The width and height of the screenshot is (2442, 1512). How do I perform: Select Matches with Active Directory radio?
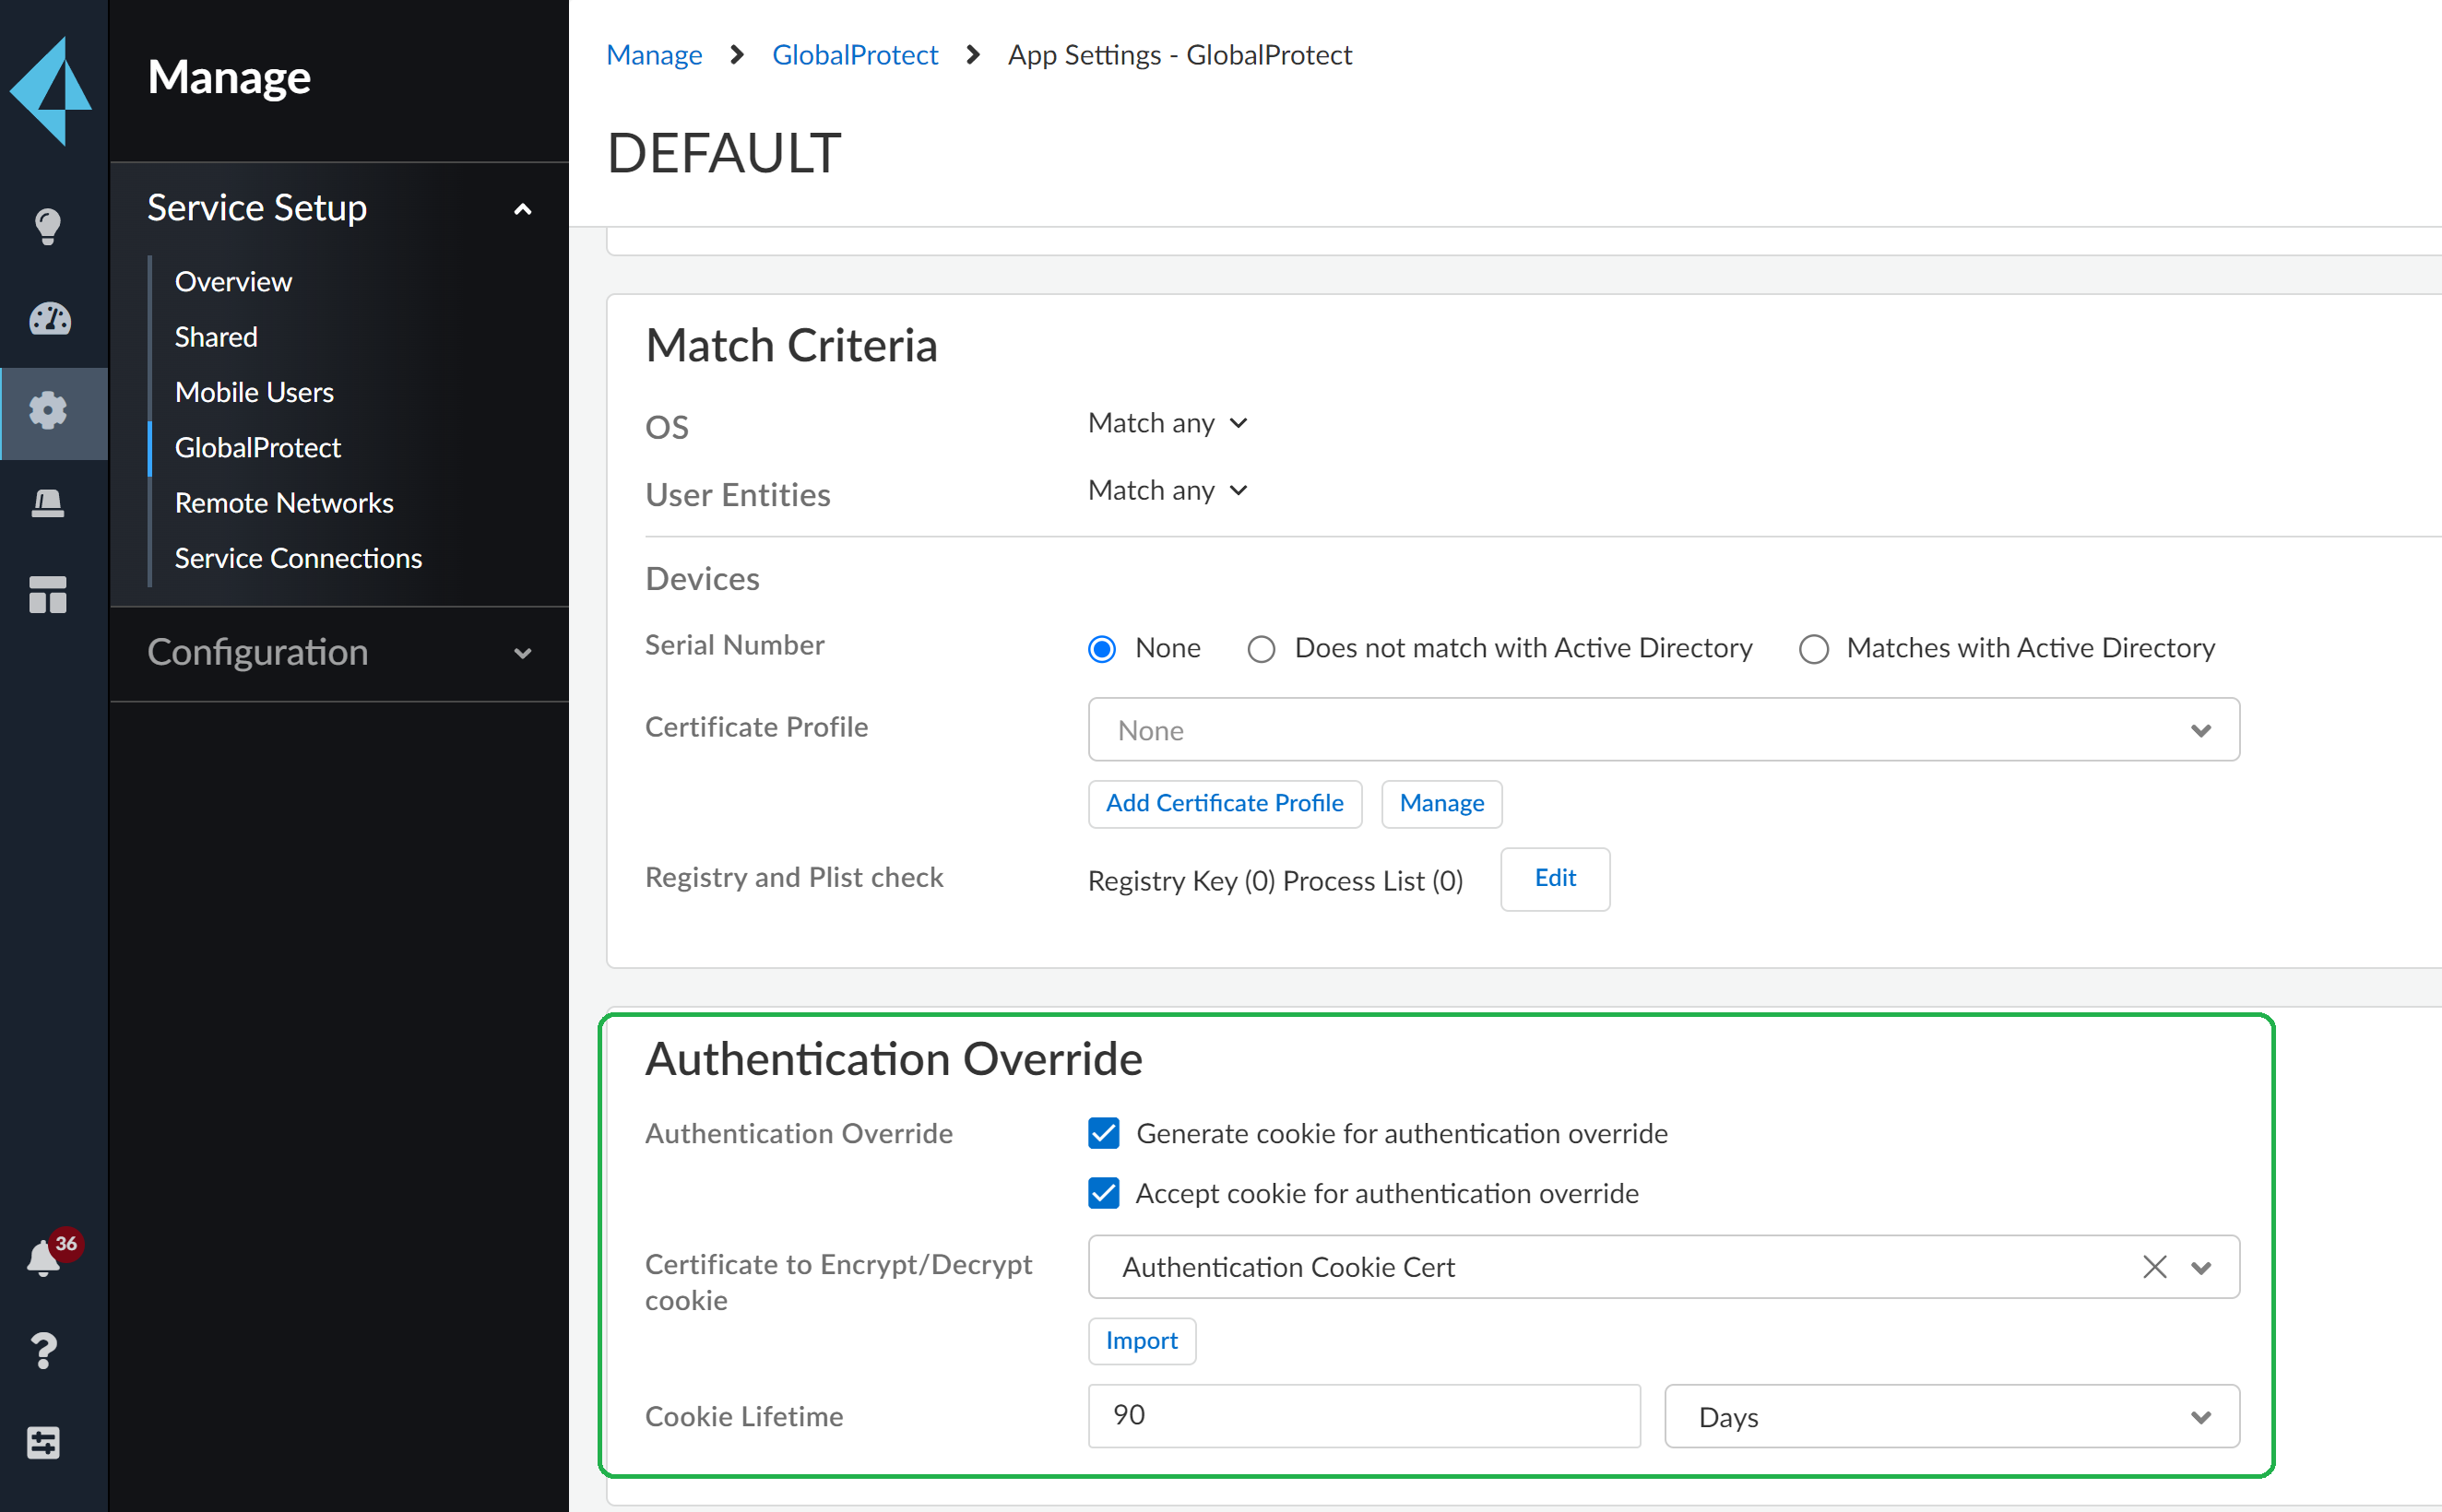tap(1813, 649)
